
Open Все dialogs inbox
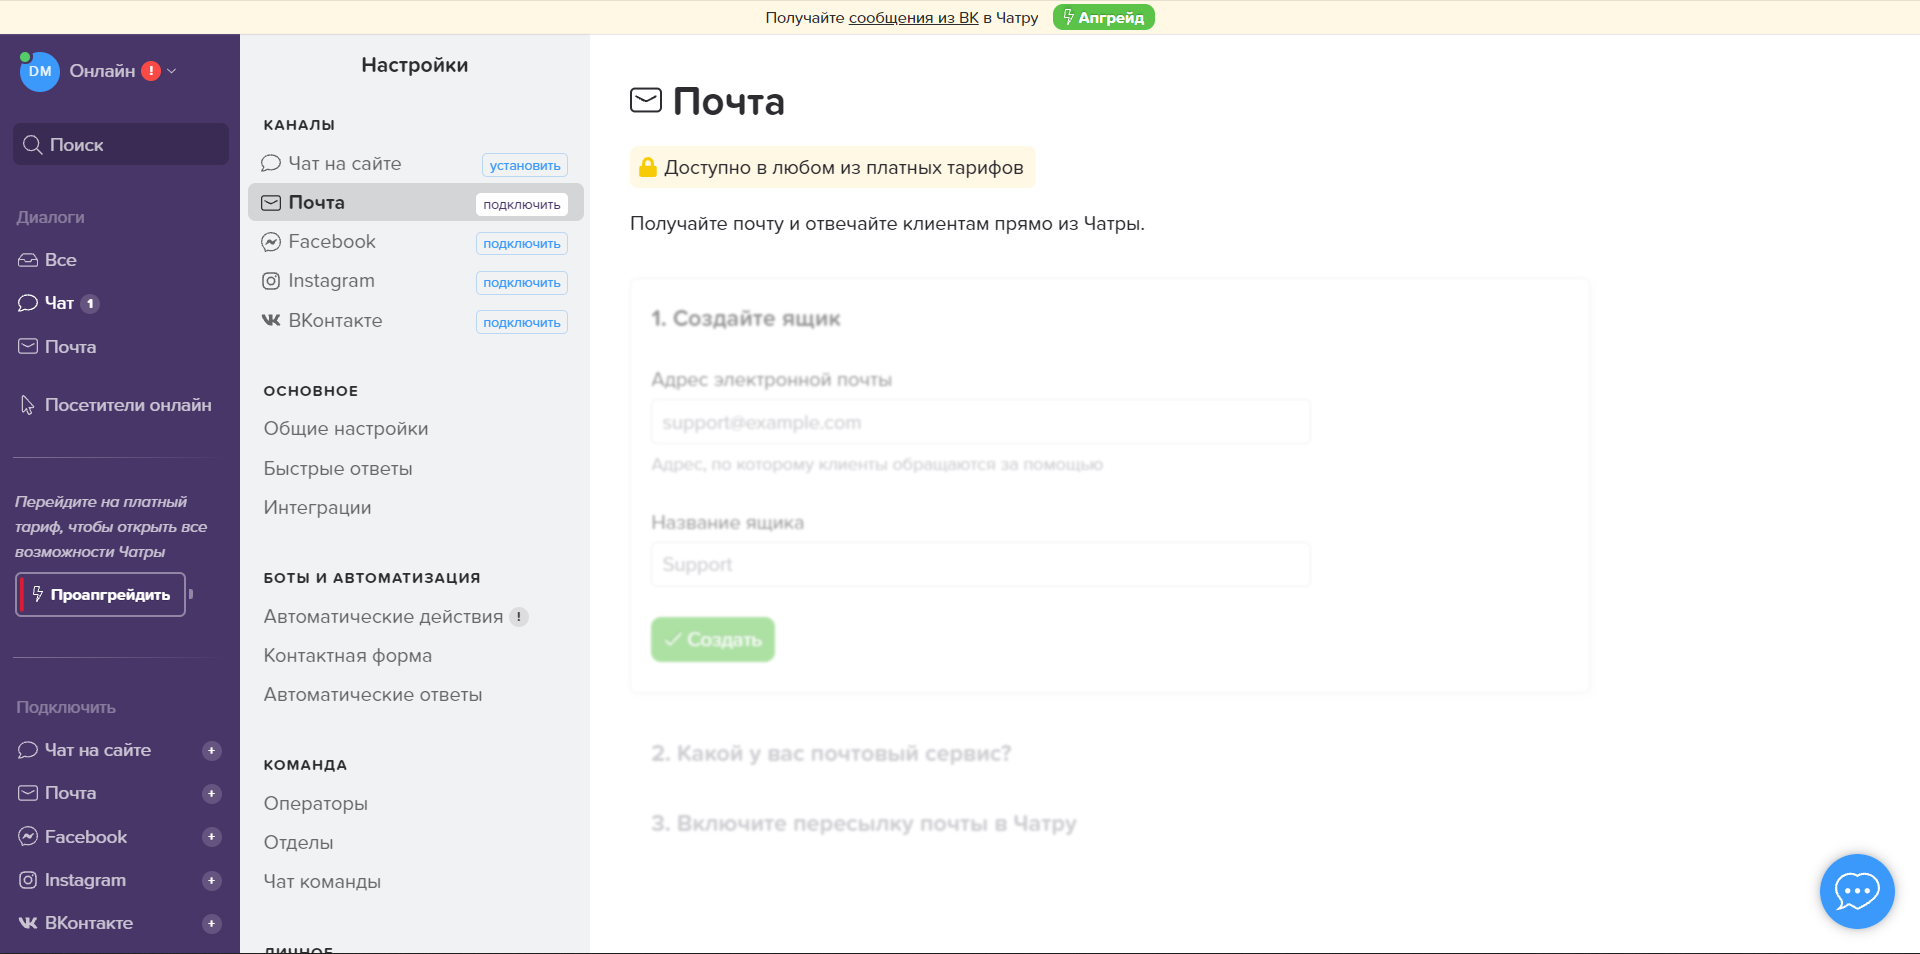(x=60, y=260)
